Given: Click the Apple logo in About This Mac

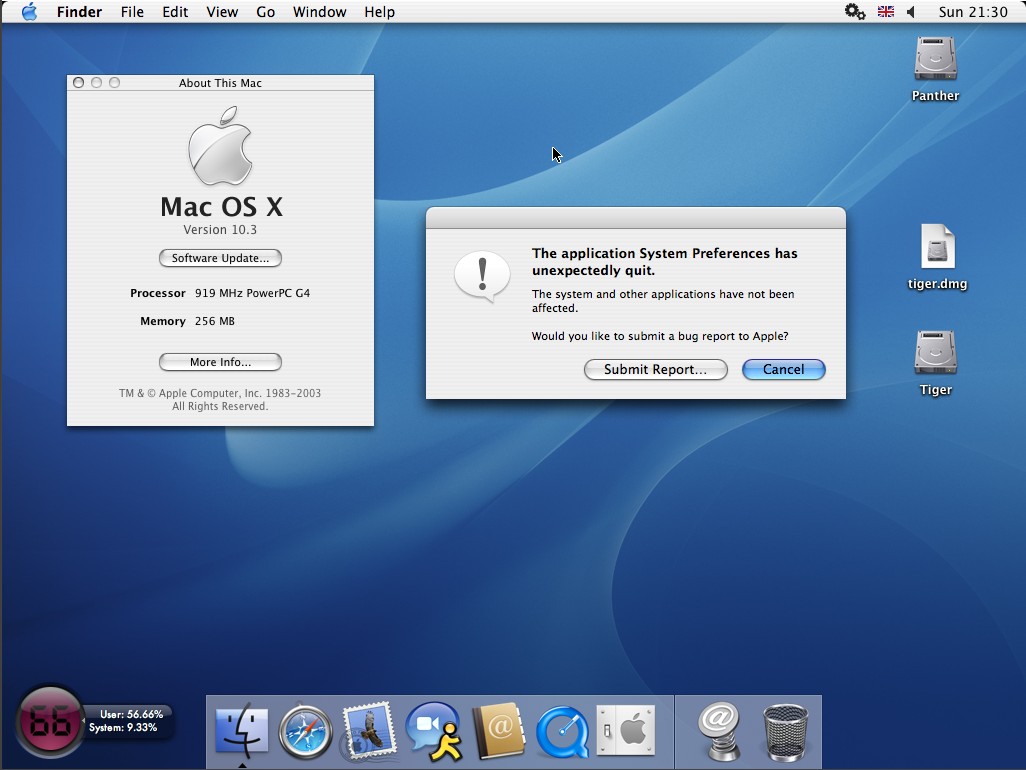Looking at the screenshot, I should click(221, 147).
